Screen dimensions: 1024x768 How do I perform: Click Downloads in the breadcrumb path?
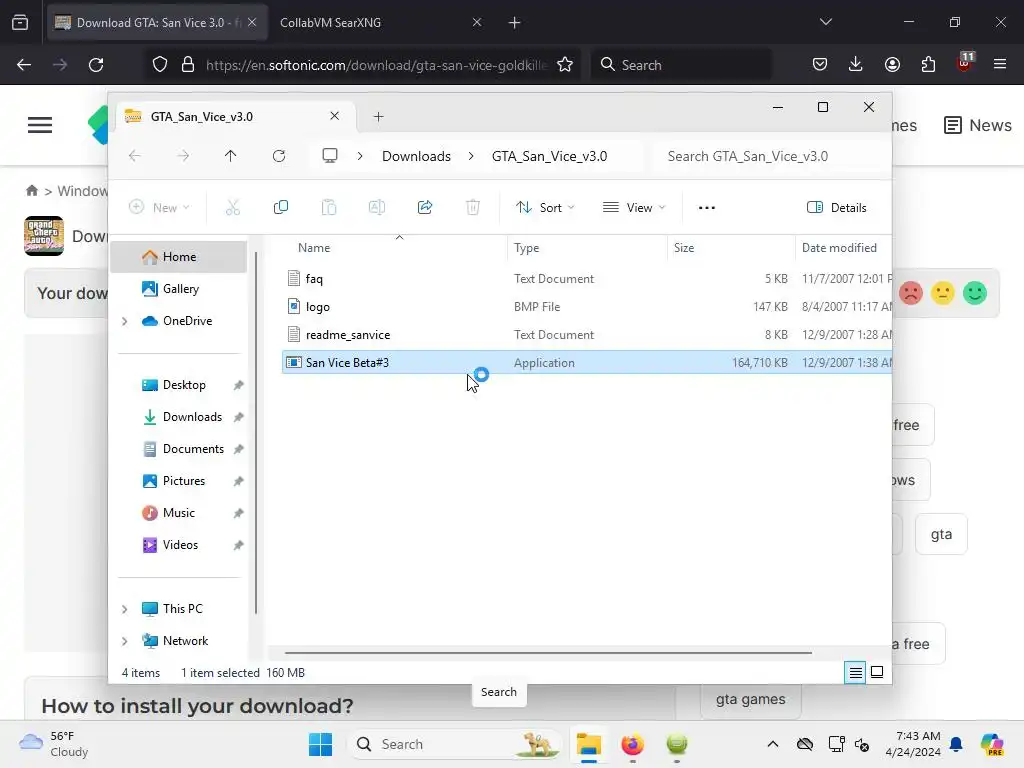(x=416, y=156)
